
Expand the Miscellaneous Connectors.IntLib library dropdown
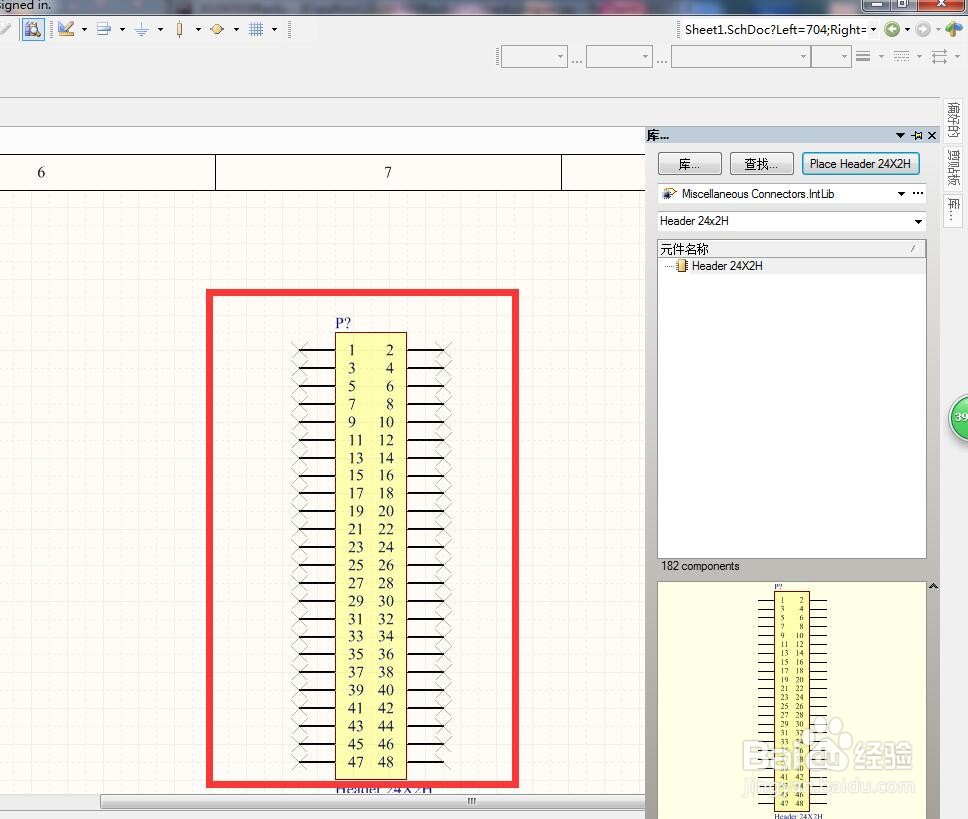click(901, 194)
